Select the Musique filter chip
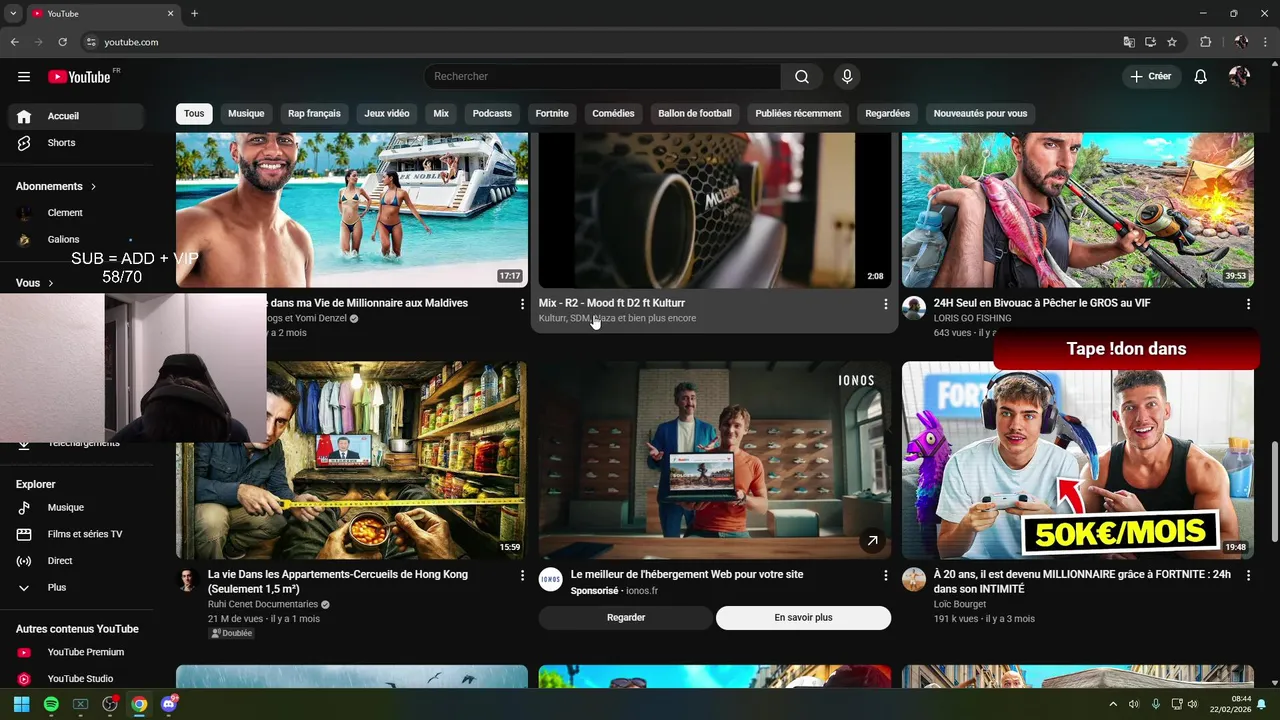The image size is (1280, 720). [x=246, y=114]
